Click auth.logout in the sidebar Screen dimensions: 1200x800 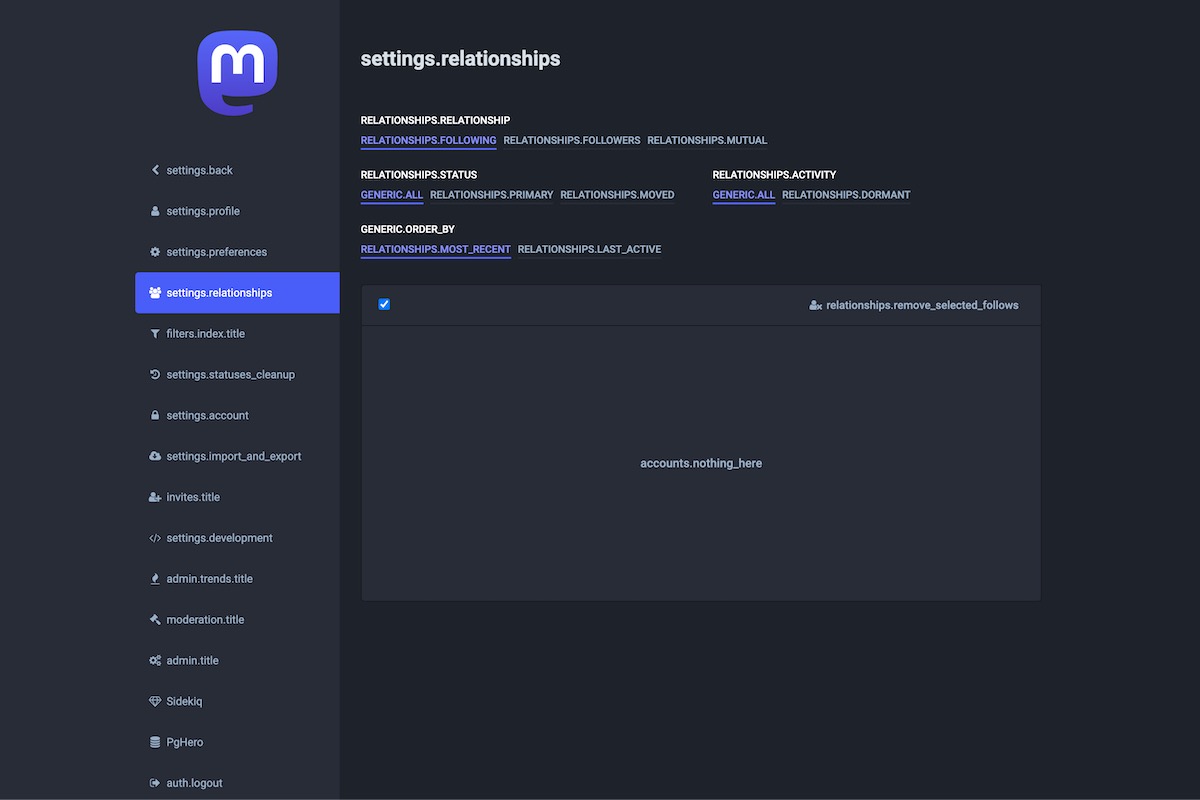click(194, 783)
